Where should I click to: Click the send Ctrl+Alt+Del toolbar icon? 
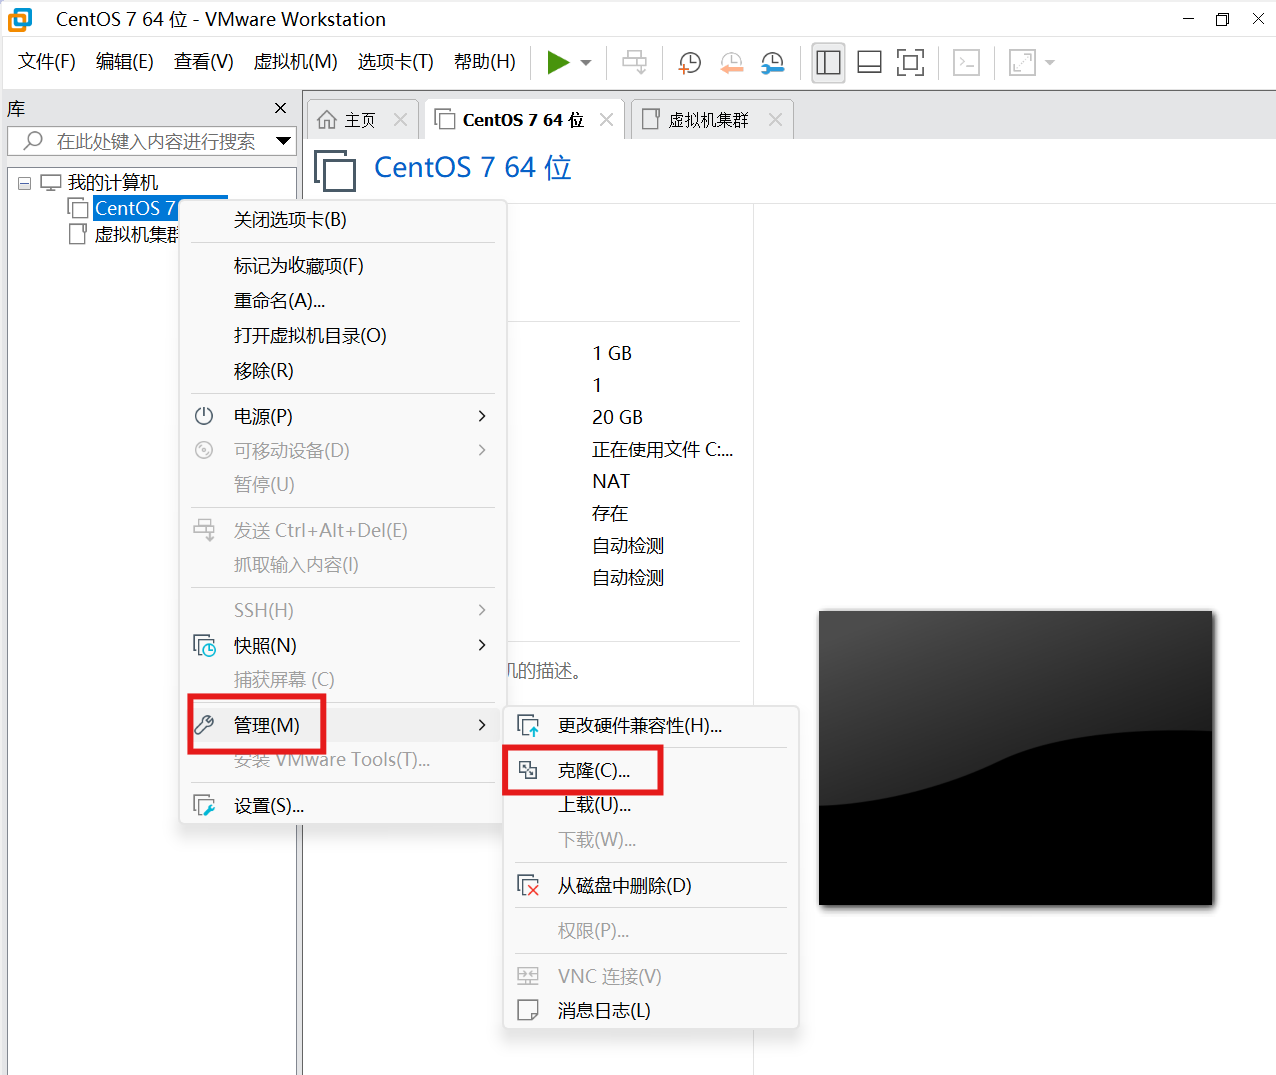click(x=634, y=62)
